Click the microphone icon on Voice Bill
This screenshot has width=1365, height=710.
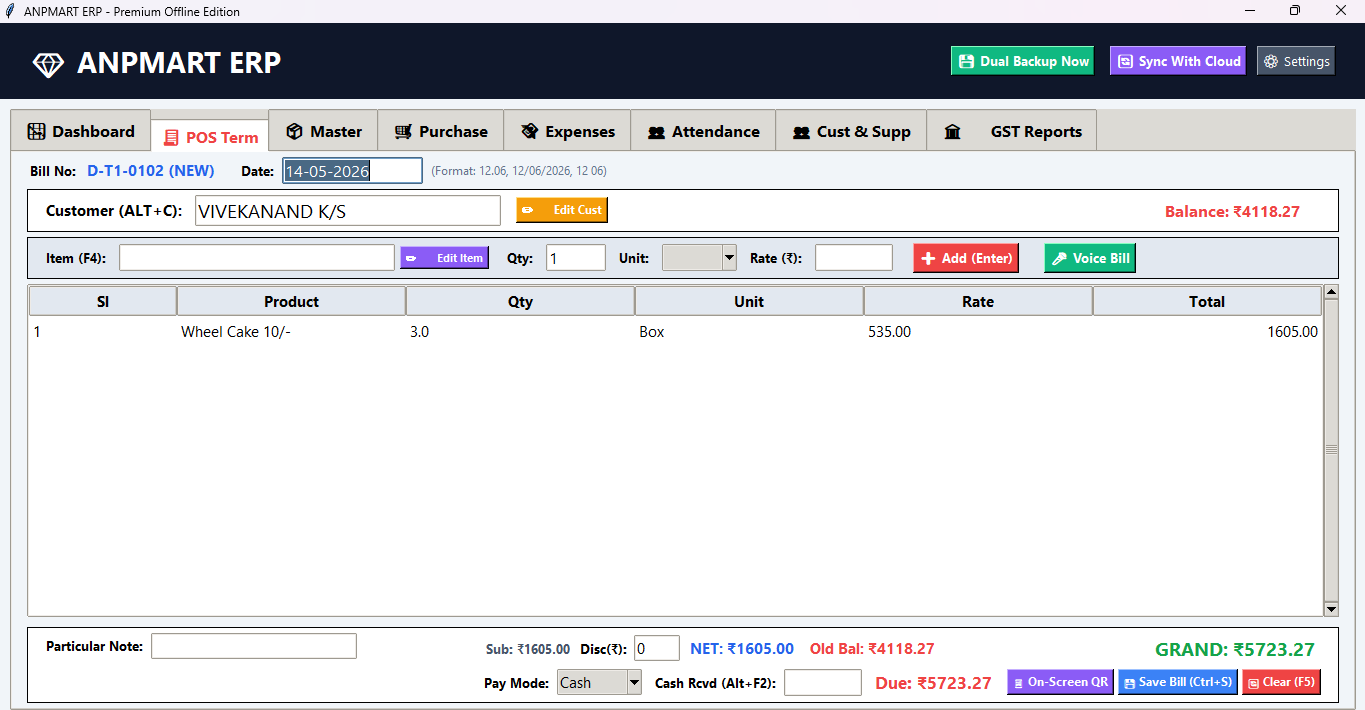[1060, 258]
